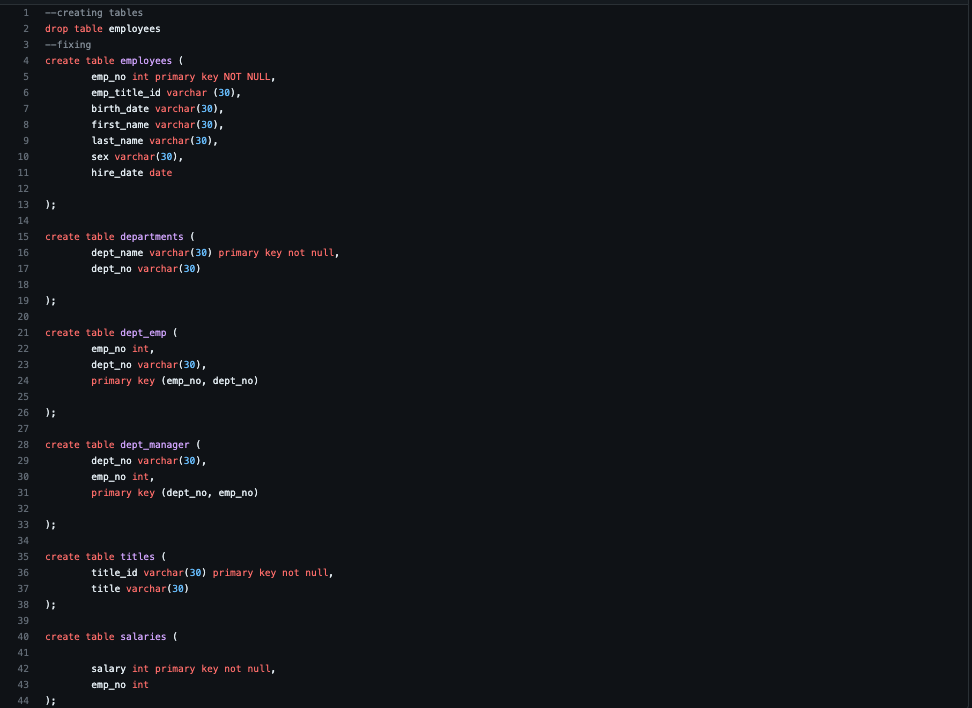Screen dimensions: 972x708
Task: Select the departments table name on line 15
Action: (151, 236)
